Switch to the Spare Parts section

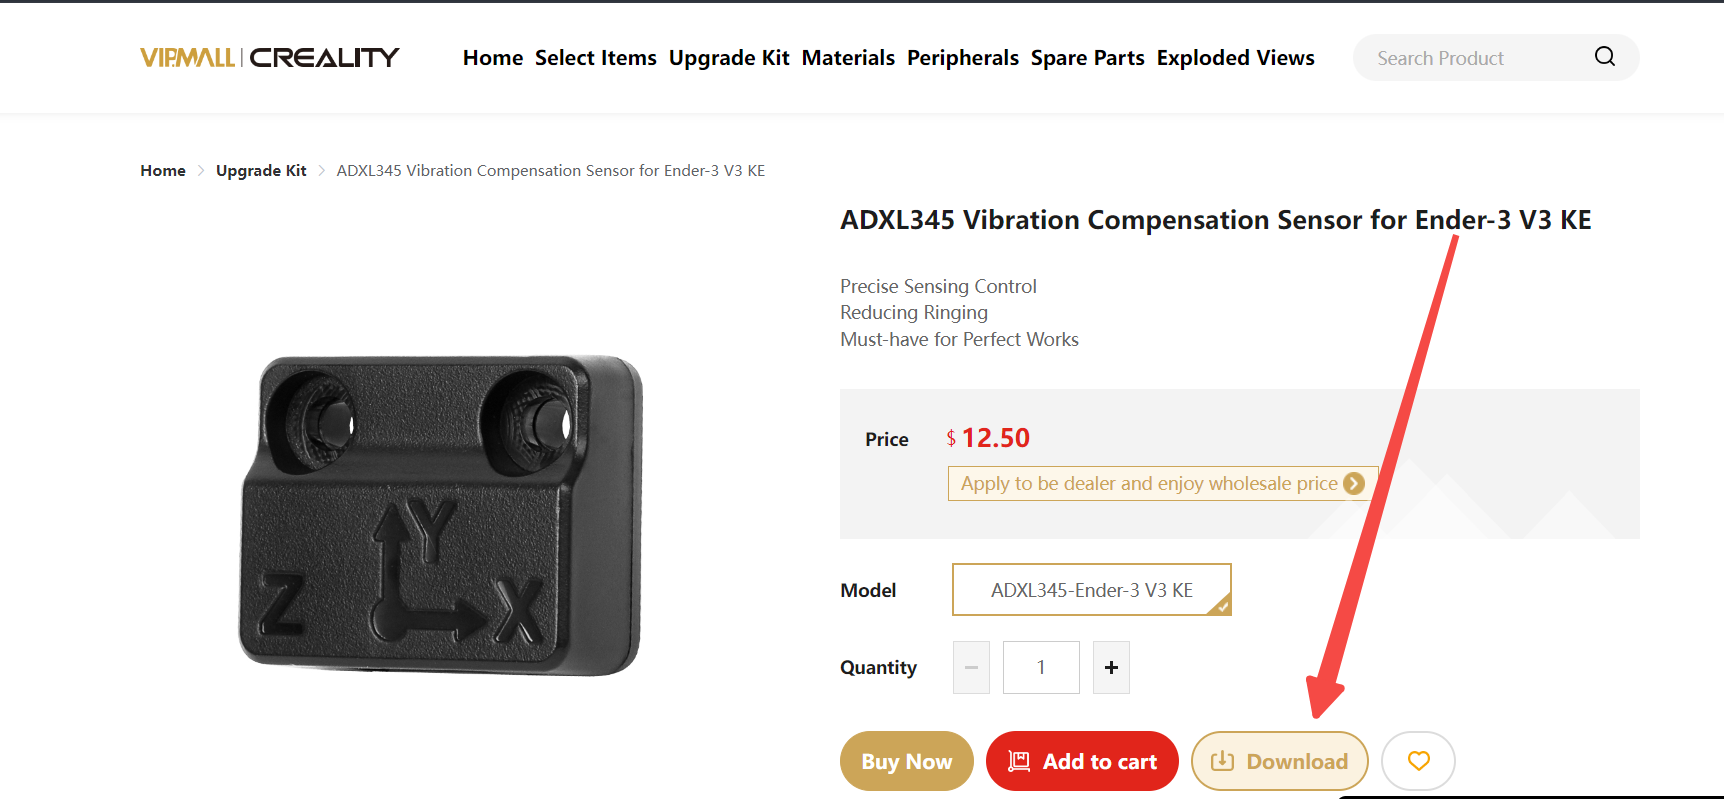[x=1087, y=57]
